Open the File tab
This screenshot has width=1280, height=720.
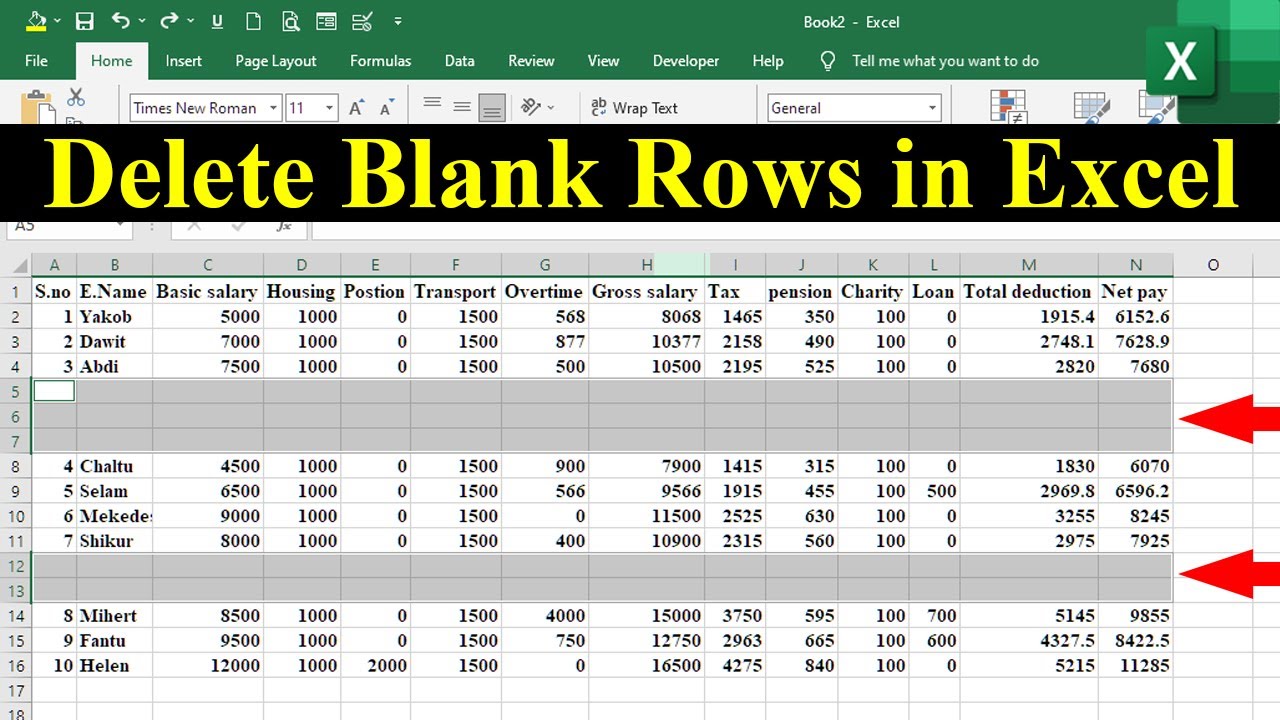[36, 61]
